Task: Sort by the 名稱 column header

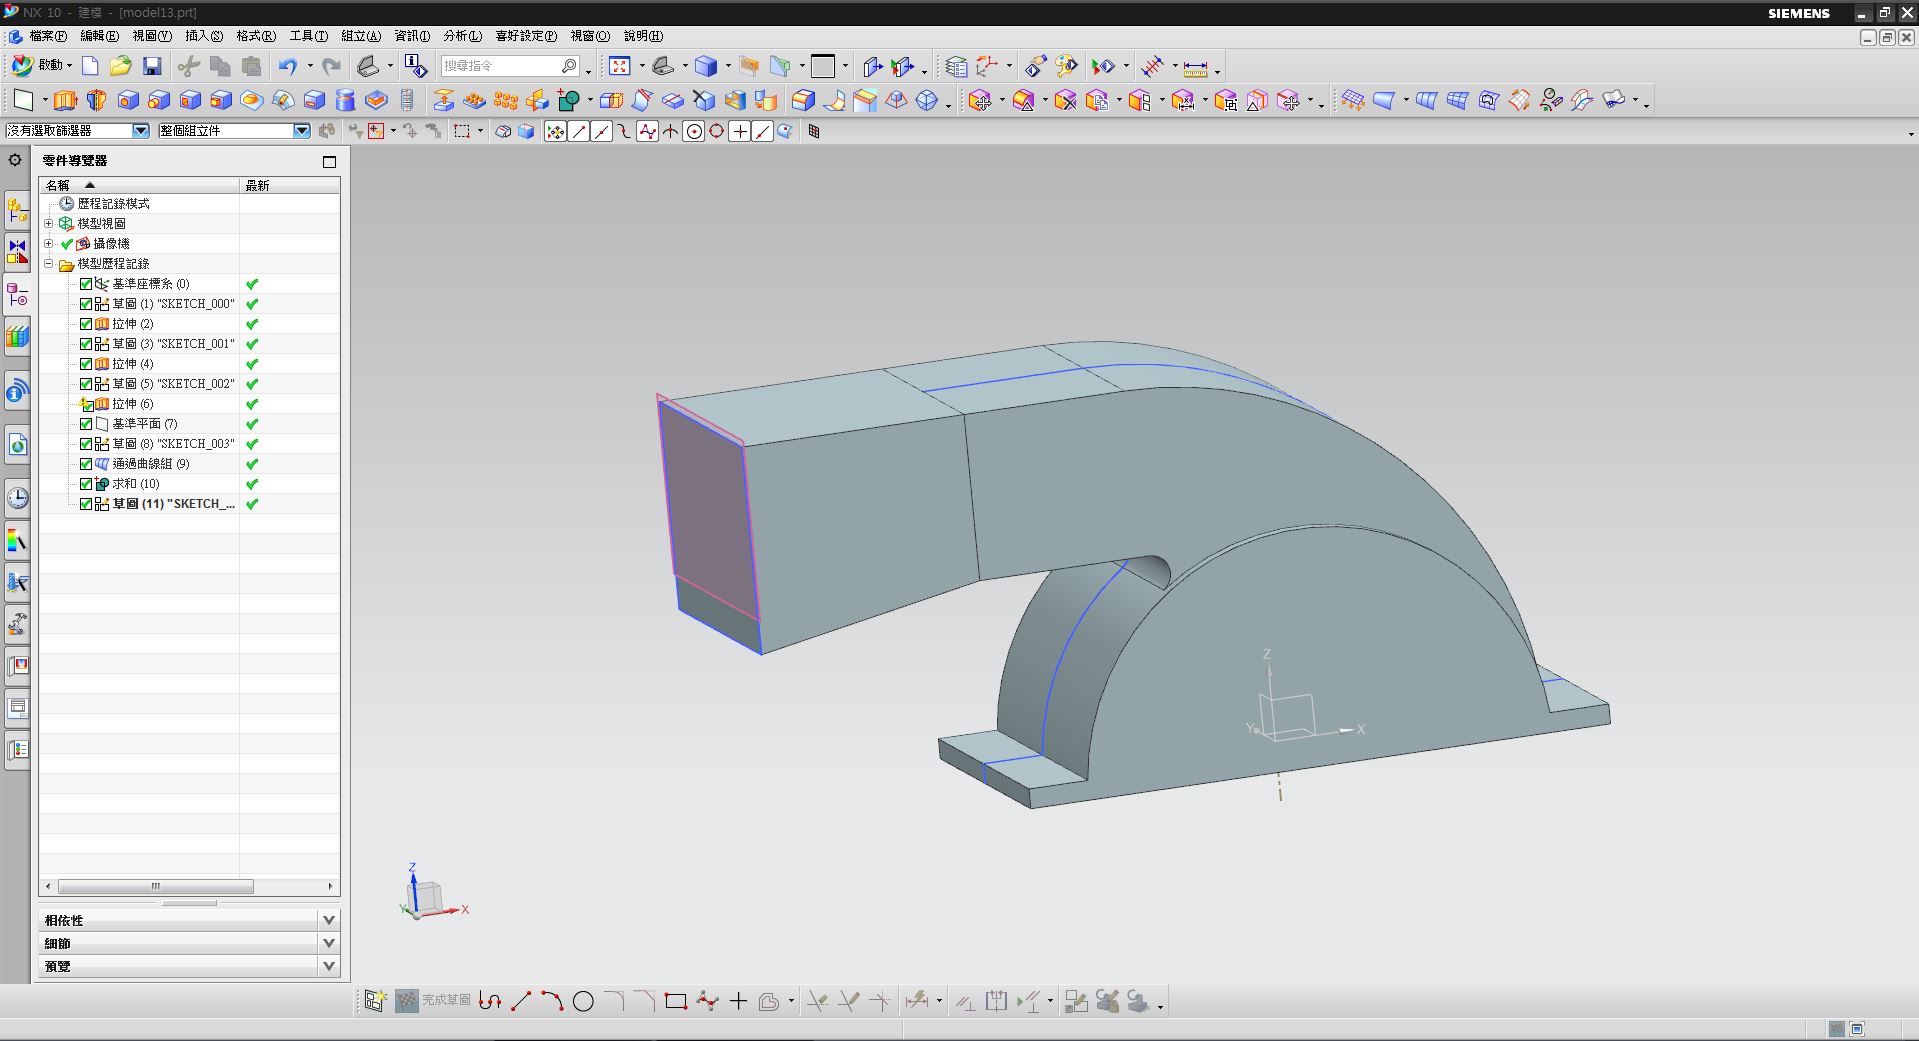Action: (139, 185)
